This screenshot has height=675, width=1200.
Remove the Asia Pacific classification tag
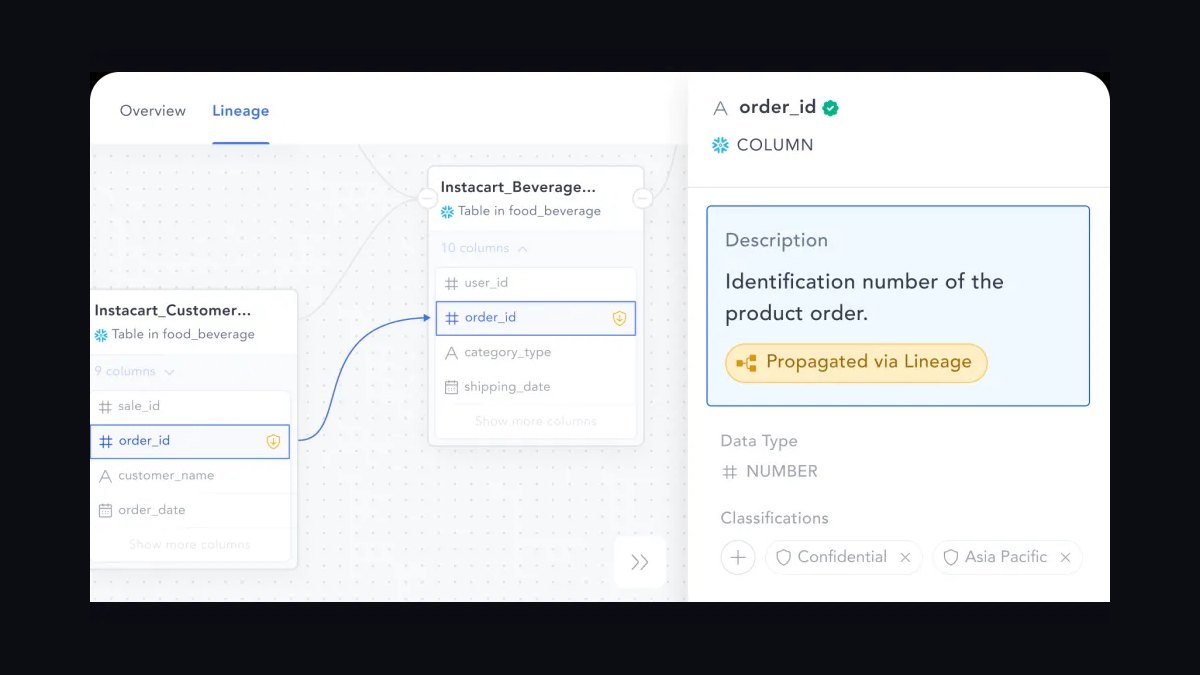[1065, 557]
